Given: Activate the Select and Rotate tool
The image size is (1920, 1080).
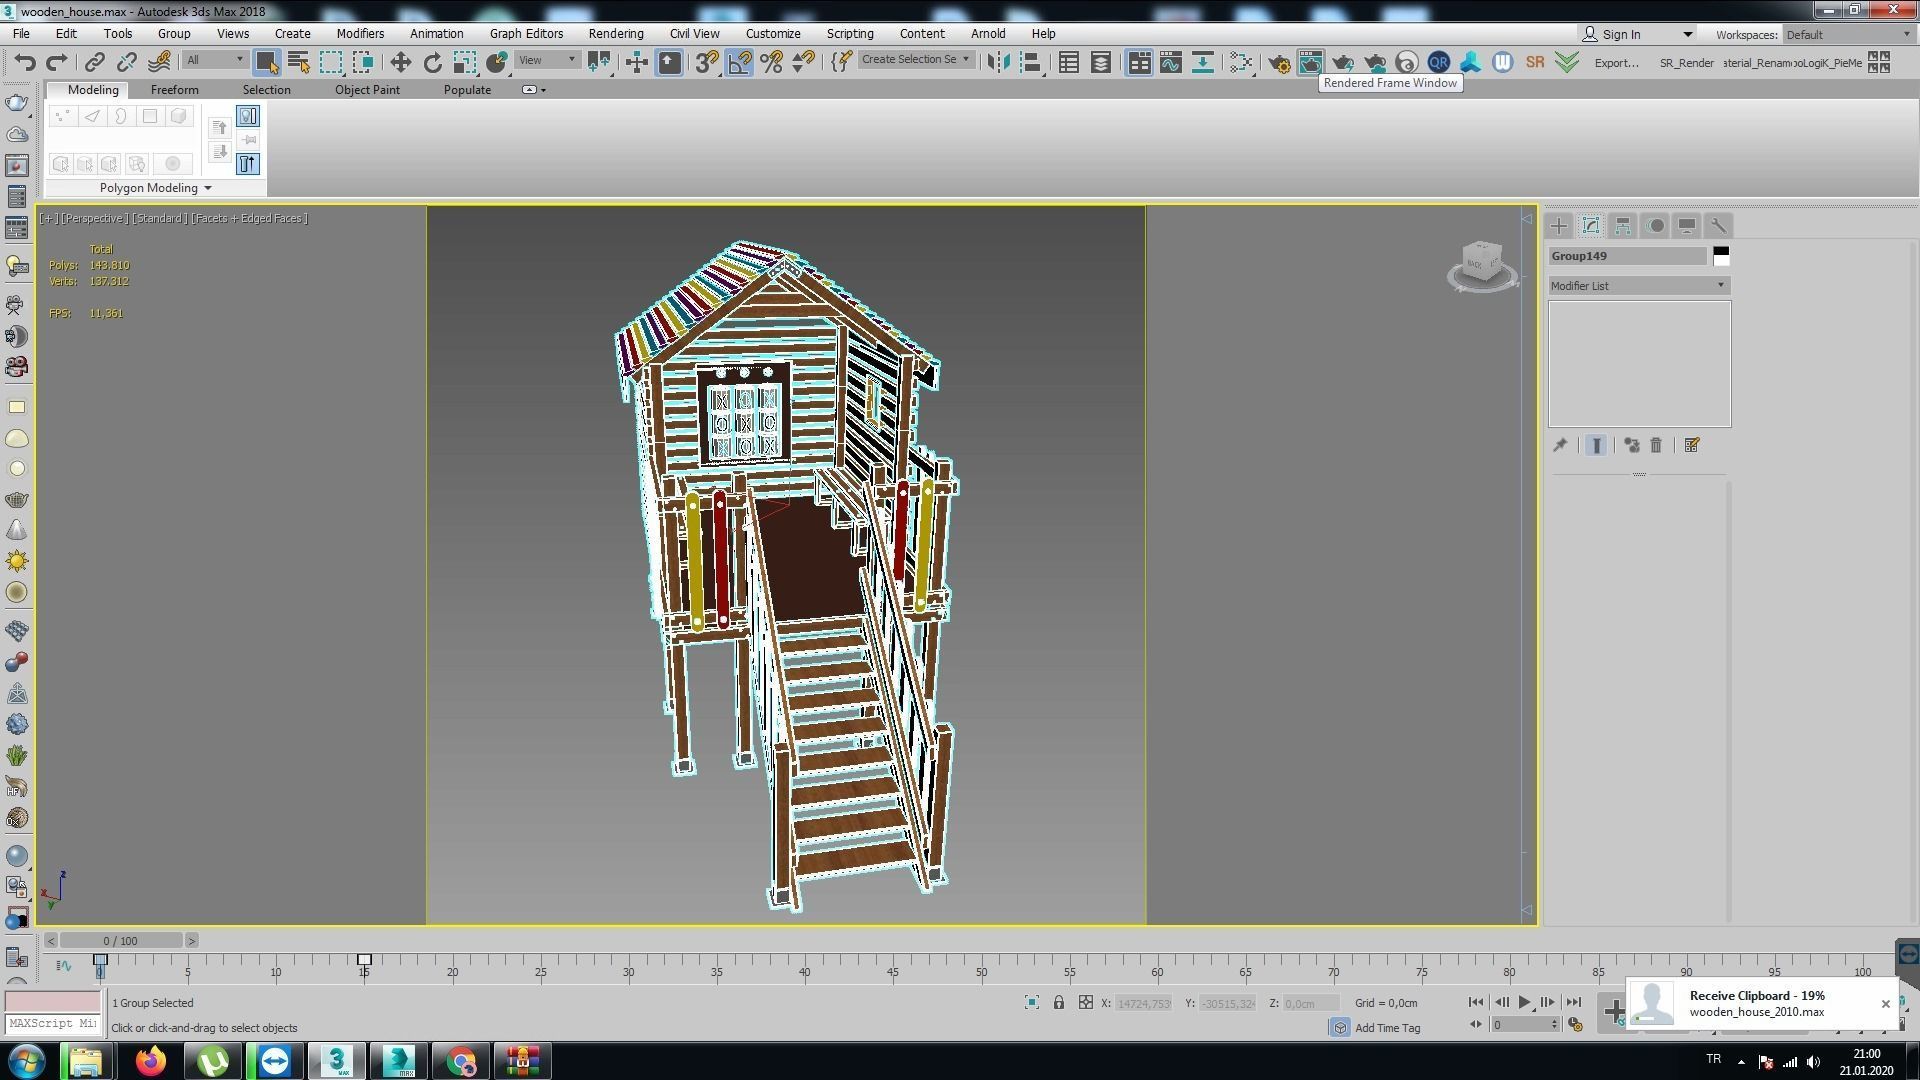Looking at the screenshot, I should coord(432,62).
